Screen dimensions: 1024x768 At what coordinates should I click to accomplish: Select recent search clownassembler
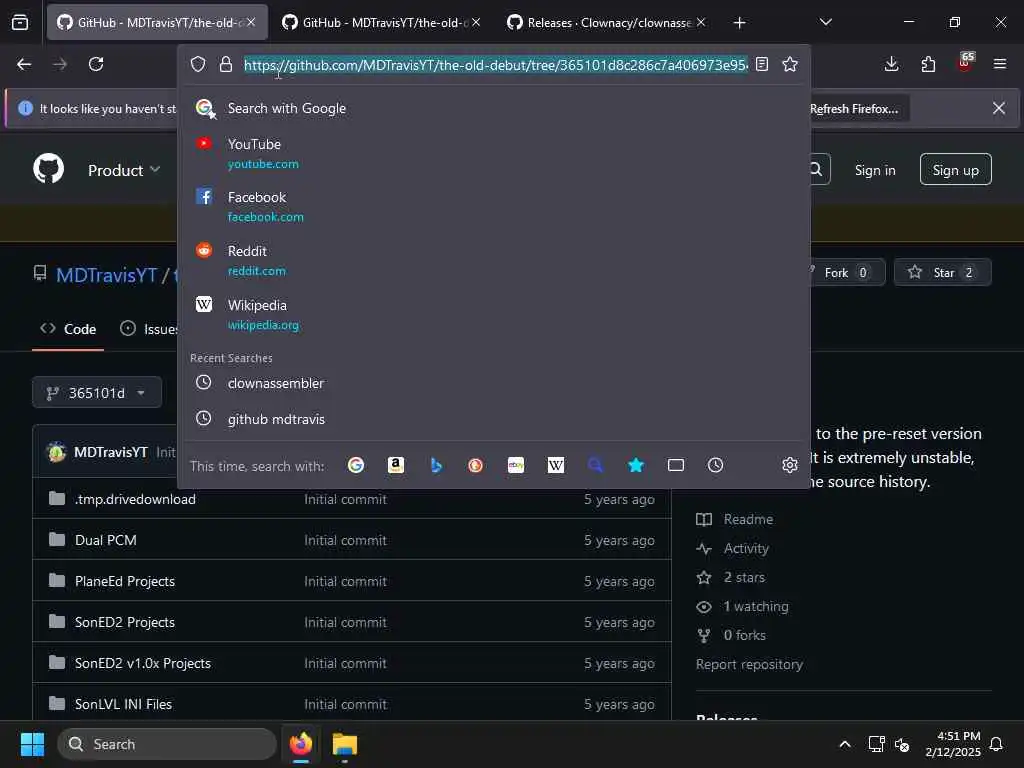(493, 383)
